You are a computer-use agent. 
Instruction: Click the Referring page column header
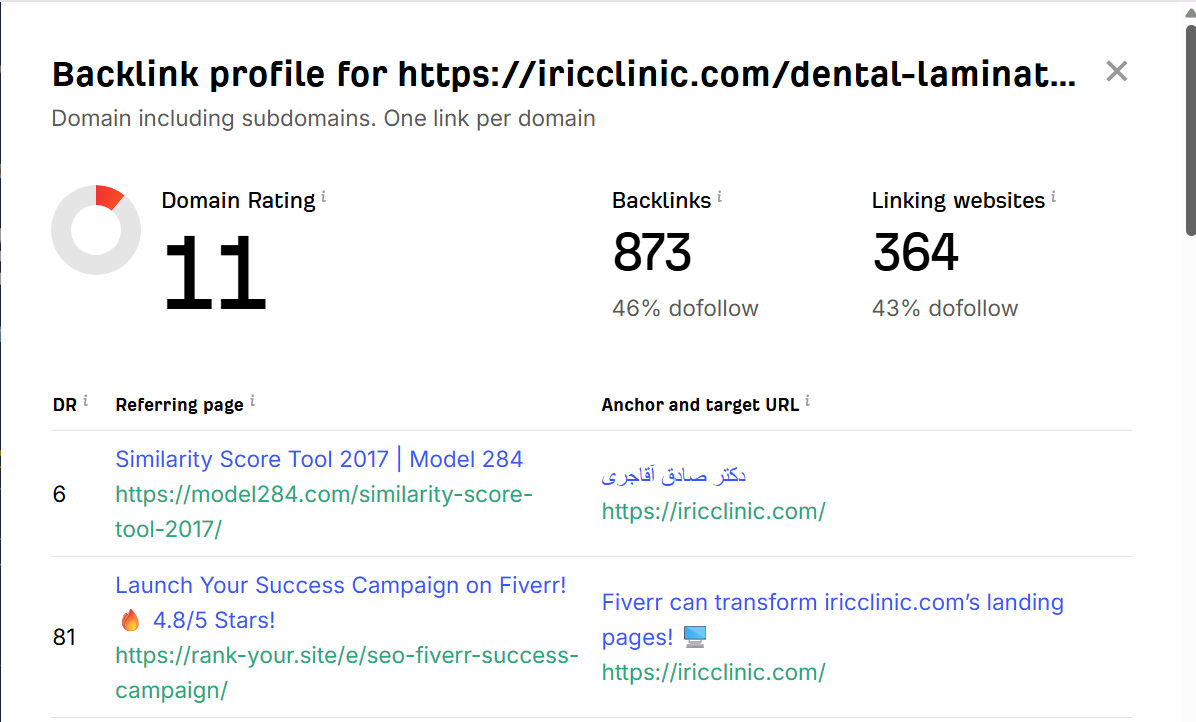(x=179, y=405)
